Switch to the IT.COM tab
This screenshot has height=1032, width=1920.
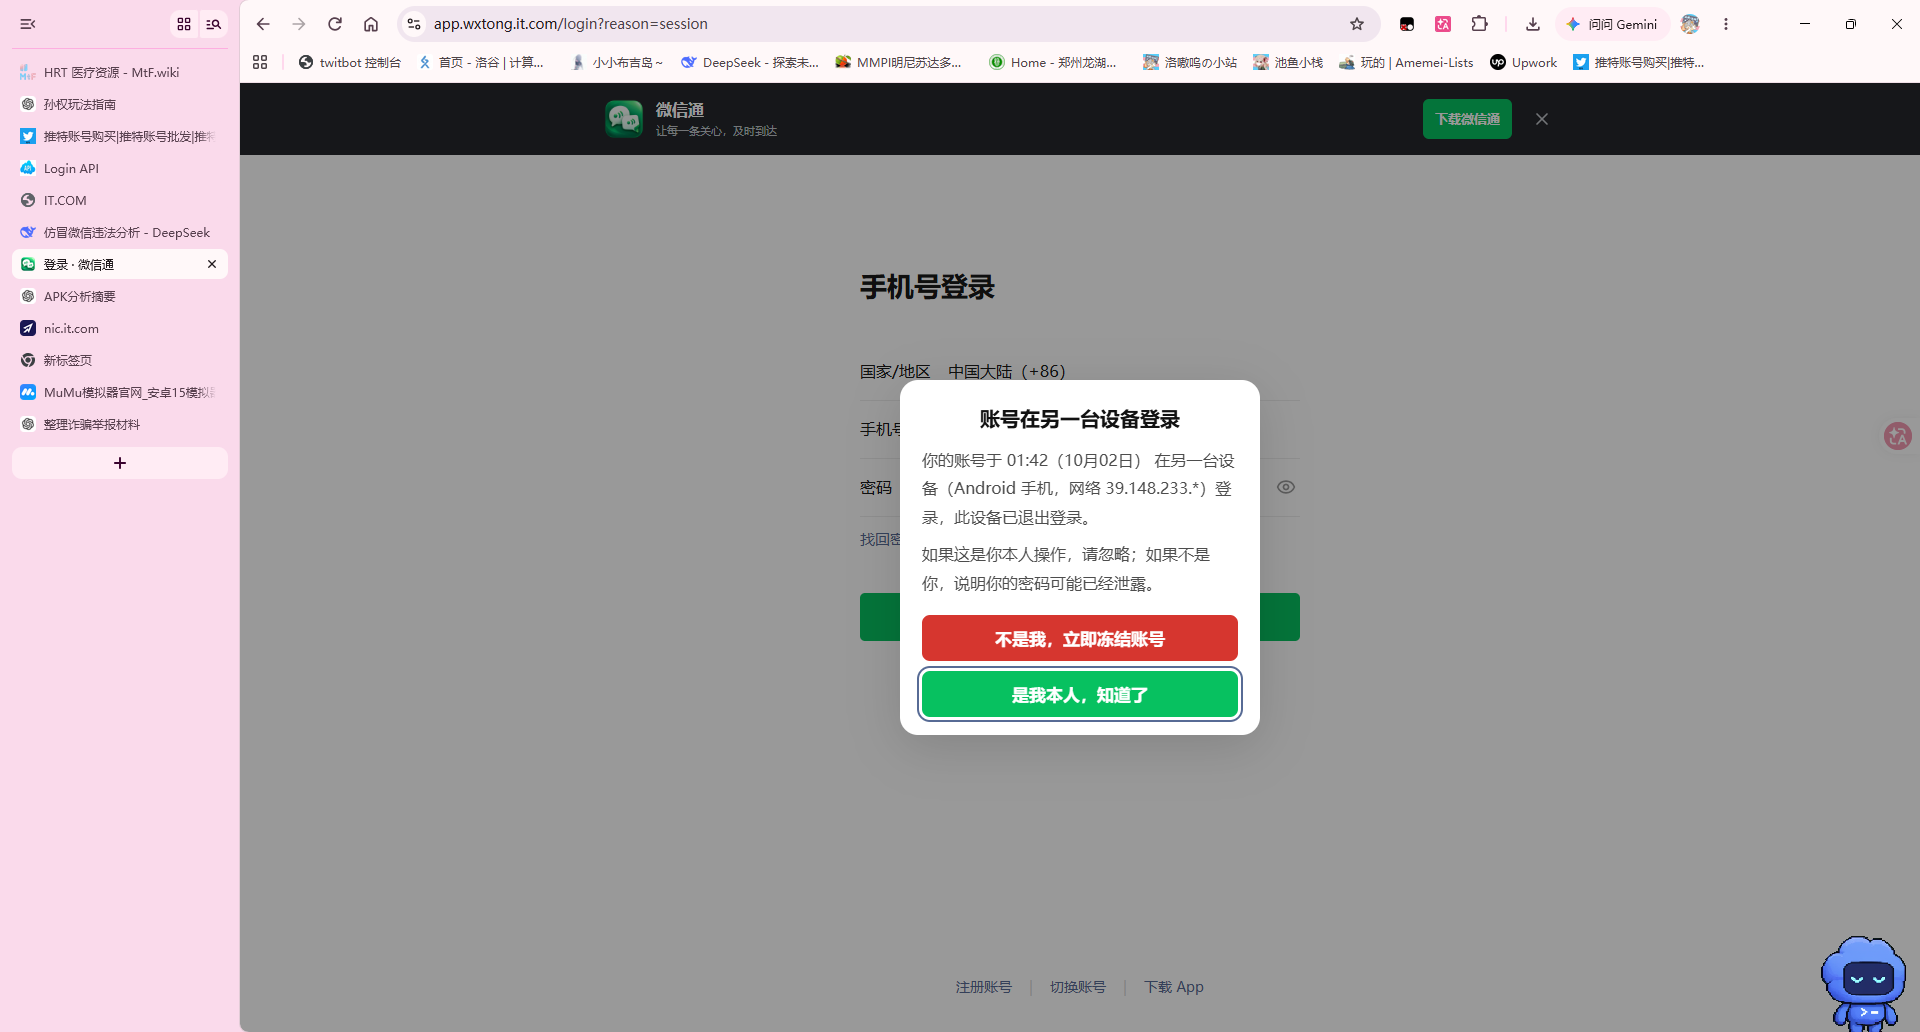point(120,200)
